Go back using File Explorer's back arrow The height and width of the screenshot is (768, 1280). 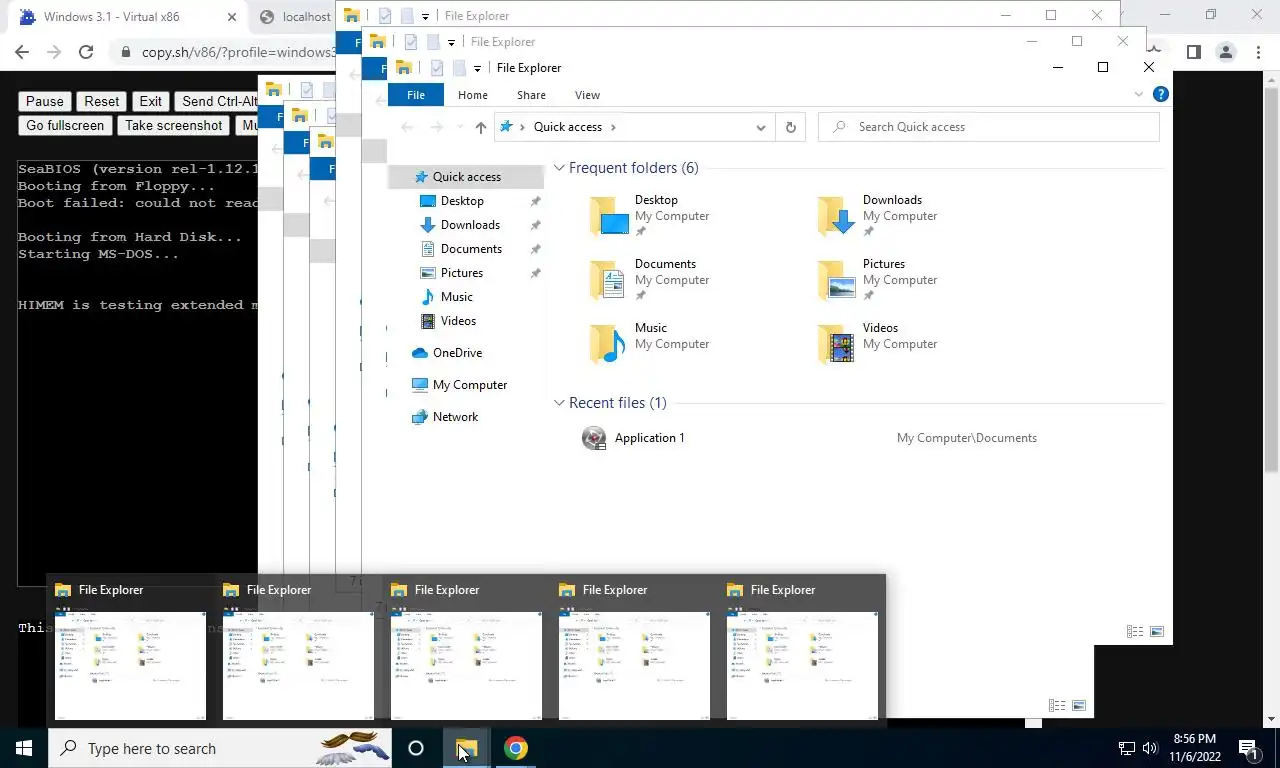406,127
